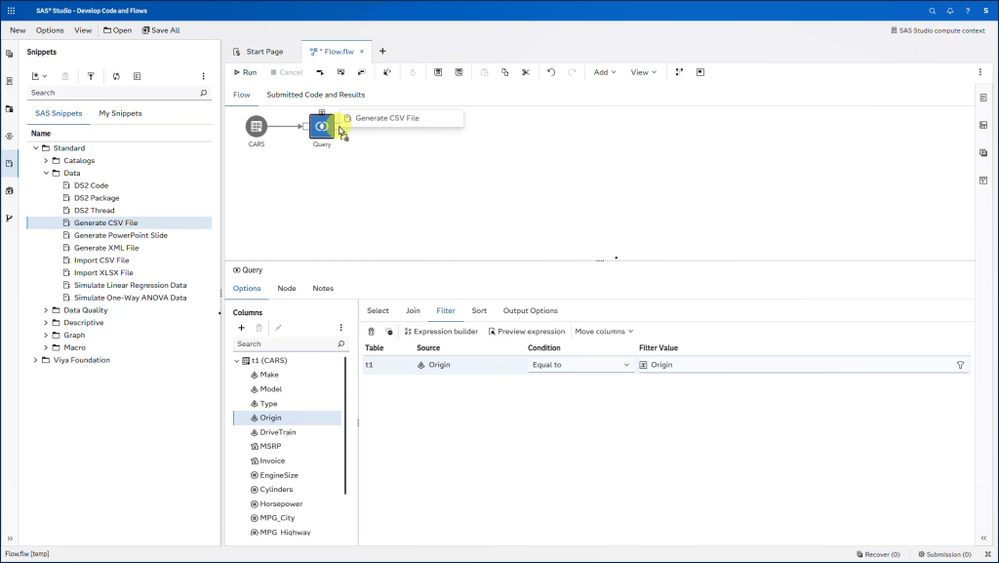Click the arrange nodes icon beside View
Viewport: 999px width, 563px height.
pyautogui.click(x=679, y=72)
